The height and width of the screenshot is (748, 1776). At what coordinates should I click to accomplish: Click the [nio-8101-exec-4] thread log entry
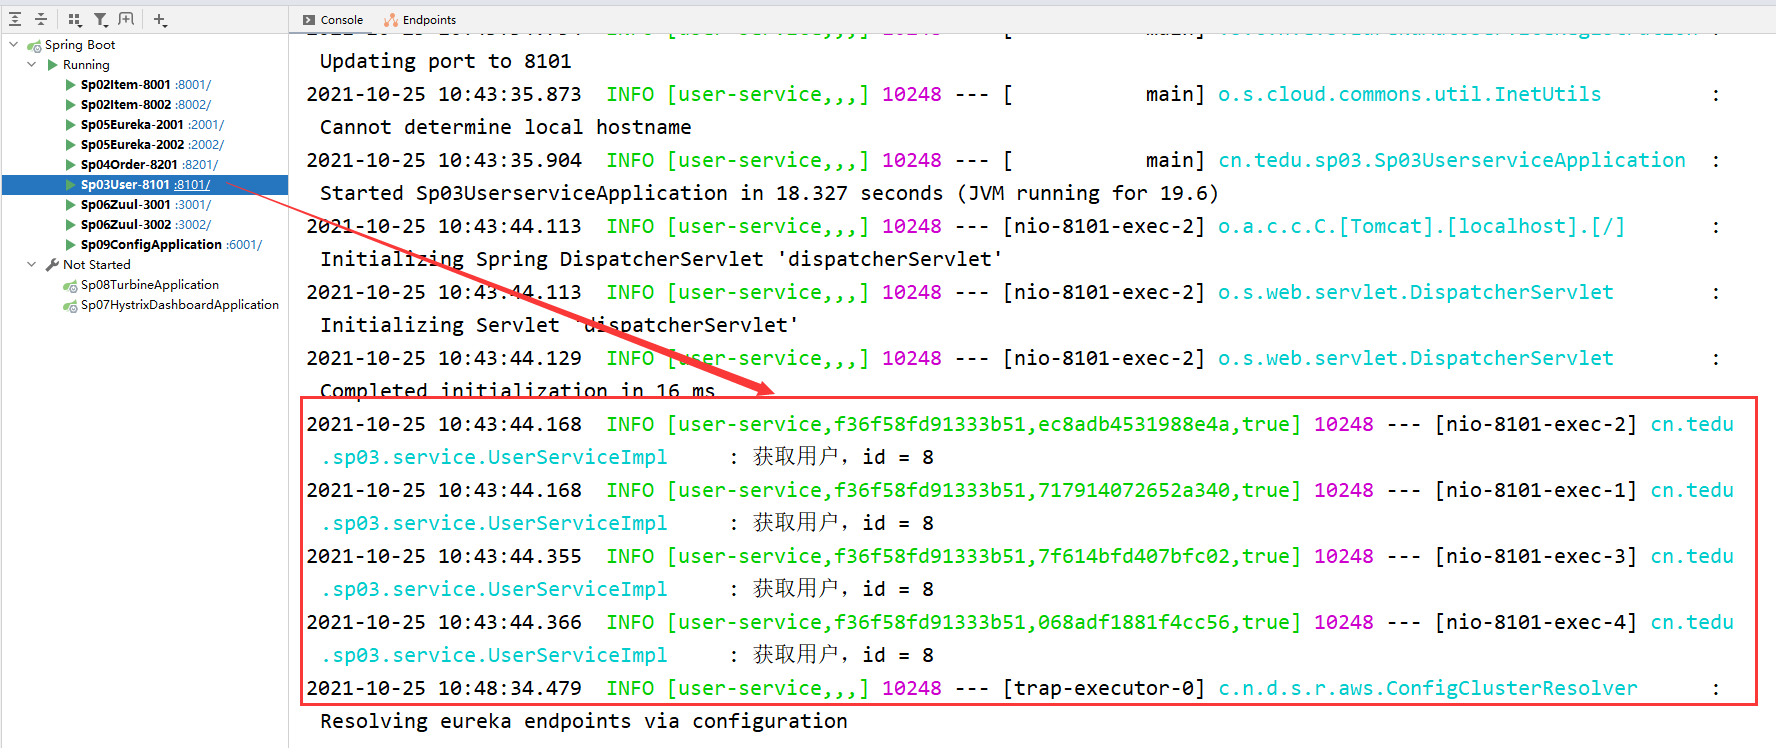1536,622
